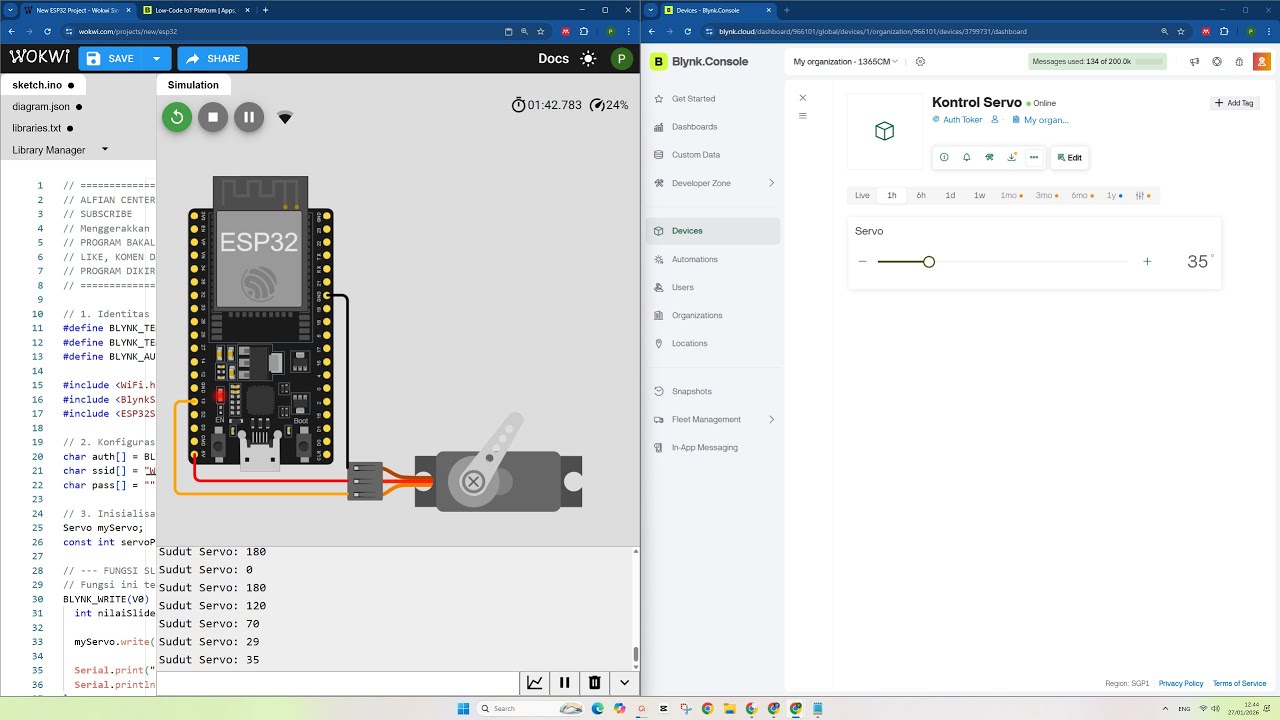Open Automations in Blynk sidebar
1280x720 pixels.
click(695, 259)
